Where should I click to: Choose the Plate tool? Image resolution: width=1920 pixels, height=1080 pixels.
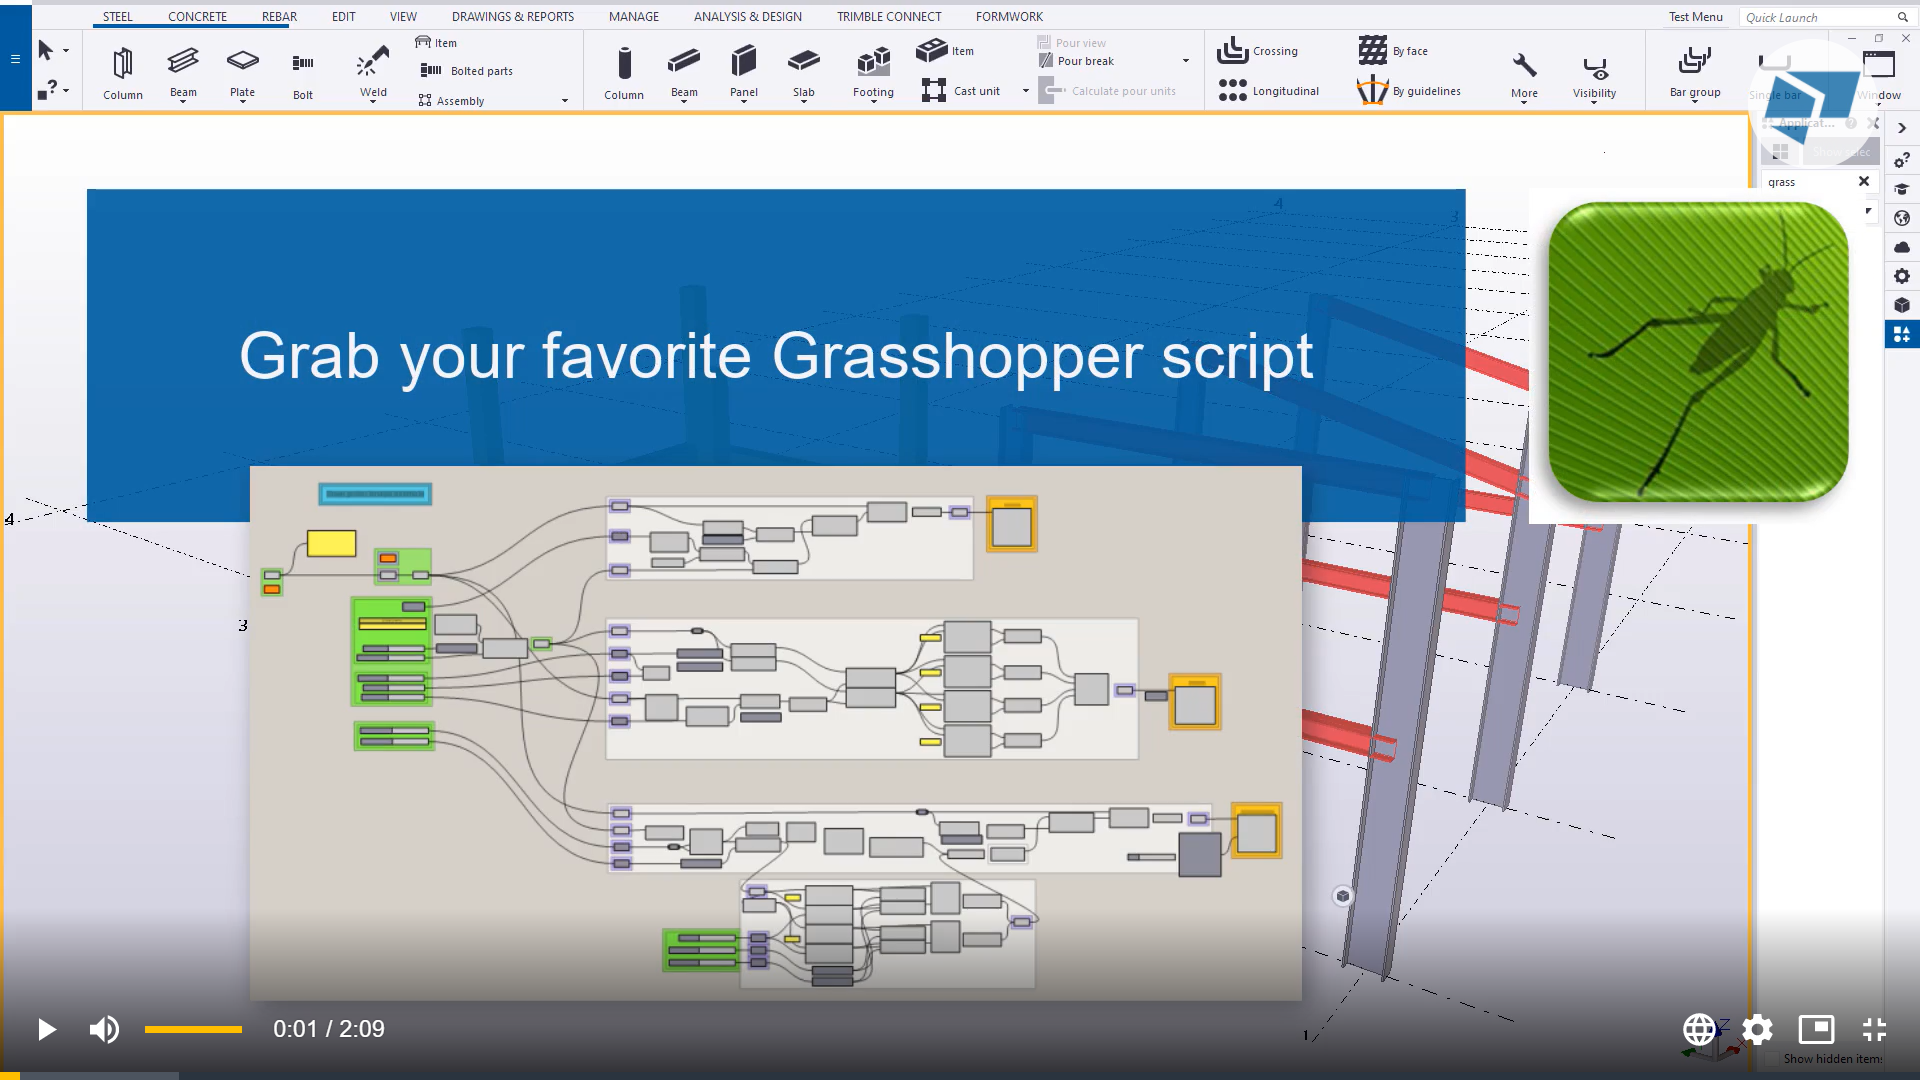(x=242, y=72)
